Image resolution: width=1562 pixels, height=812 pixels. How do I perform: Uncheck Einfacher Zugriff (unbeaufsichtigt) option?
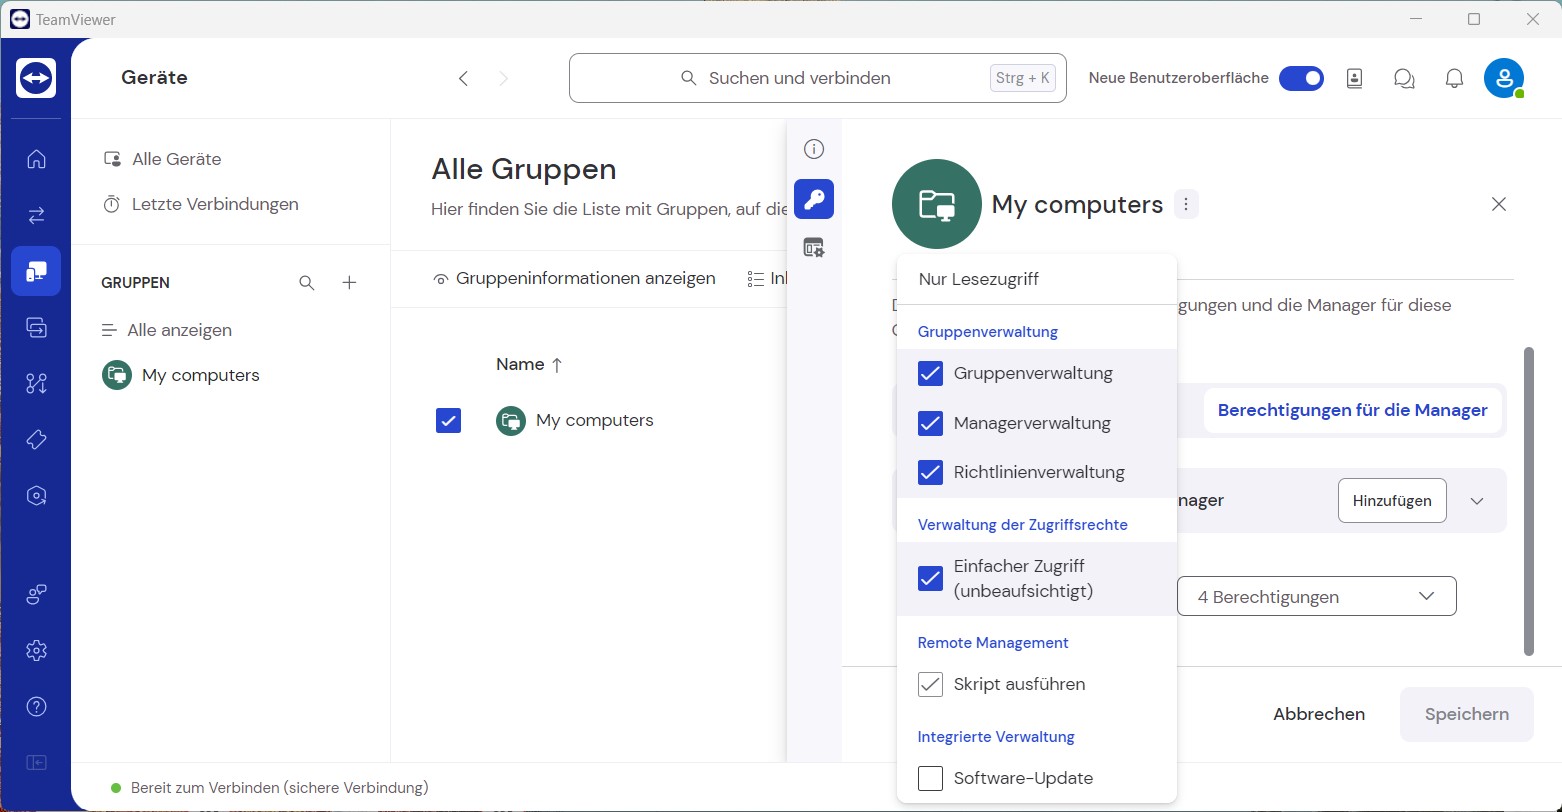(930, 578)
